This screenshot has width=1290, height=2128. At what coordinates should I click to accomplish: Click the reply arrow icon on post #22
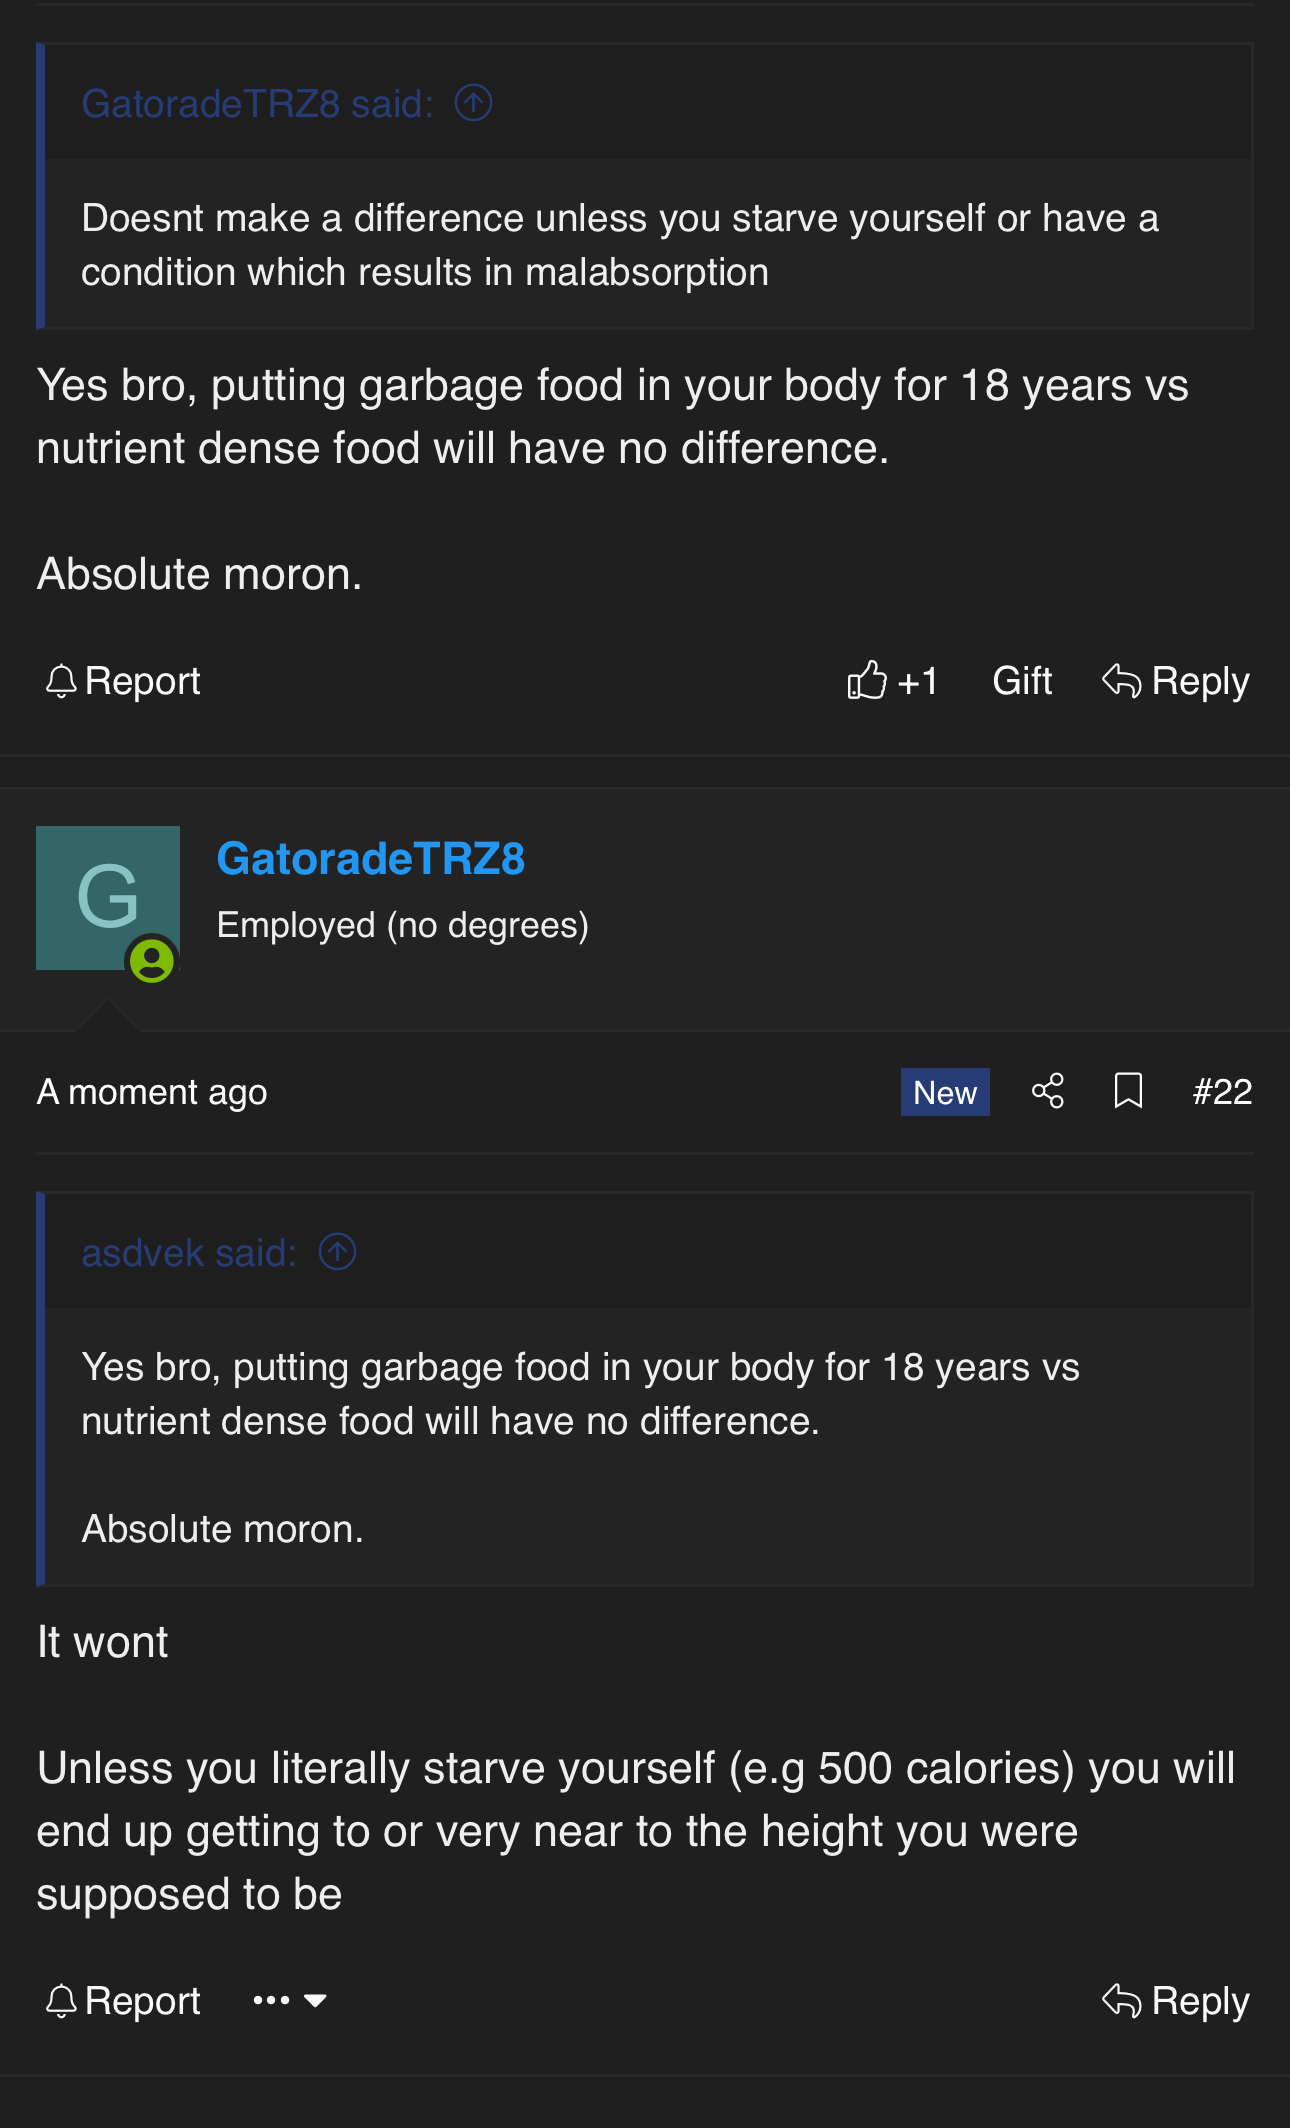click(1121, 2001)
